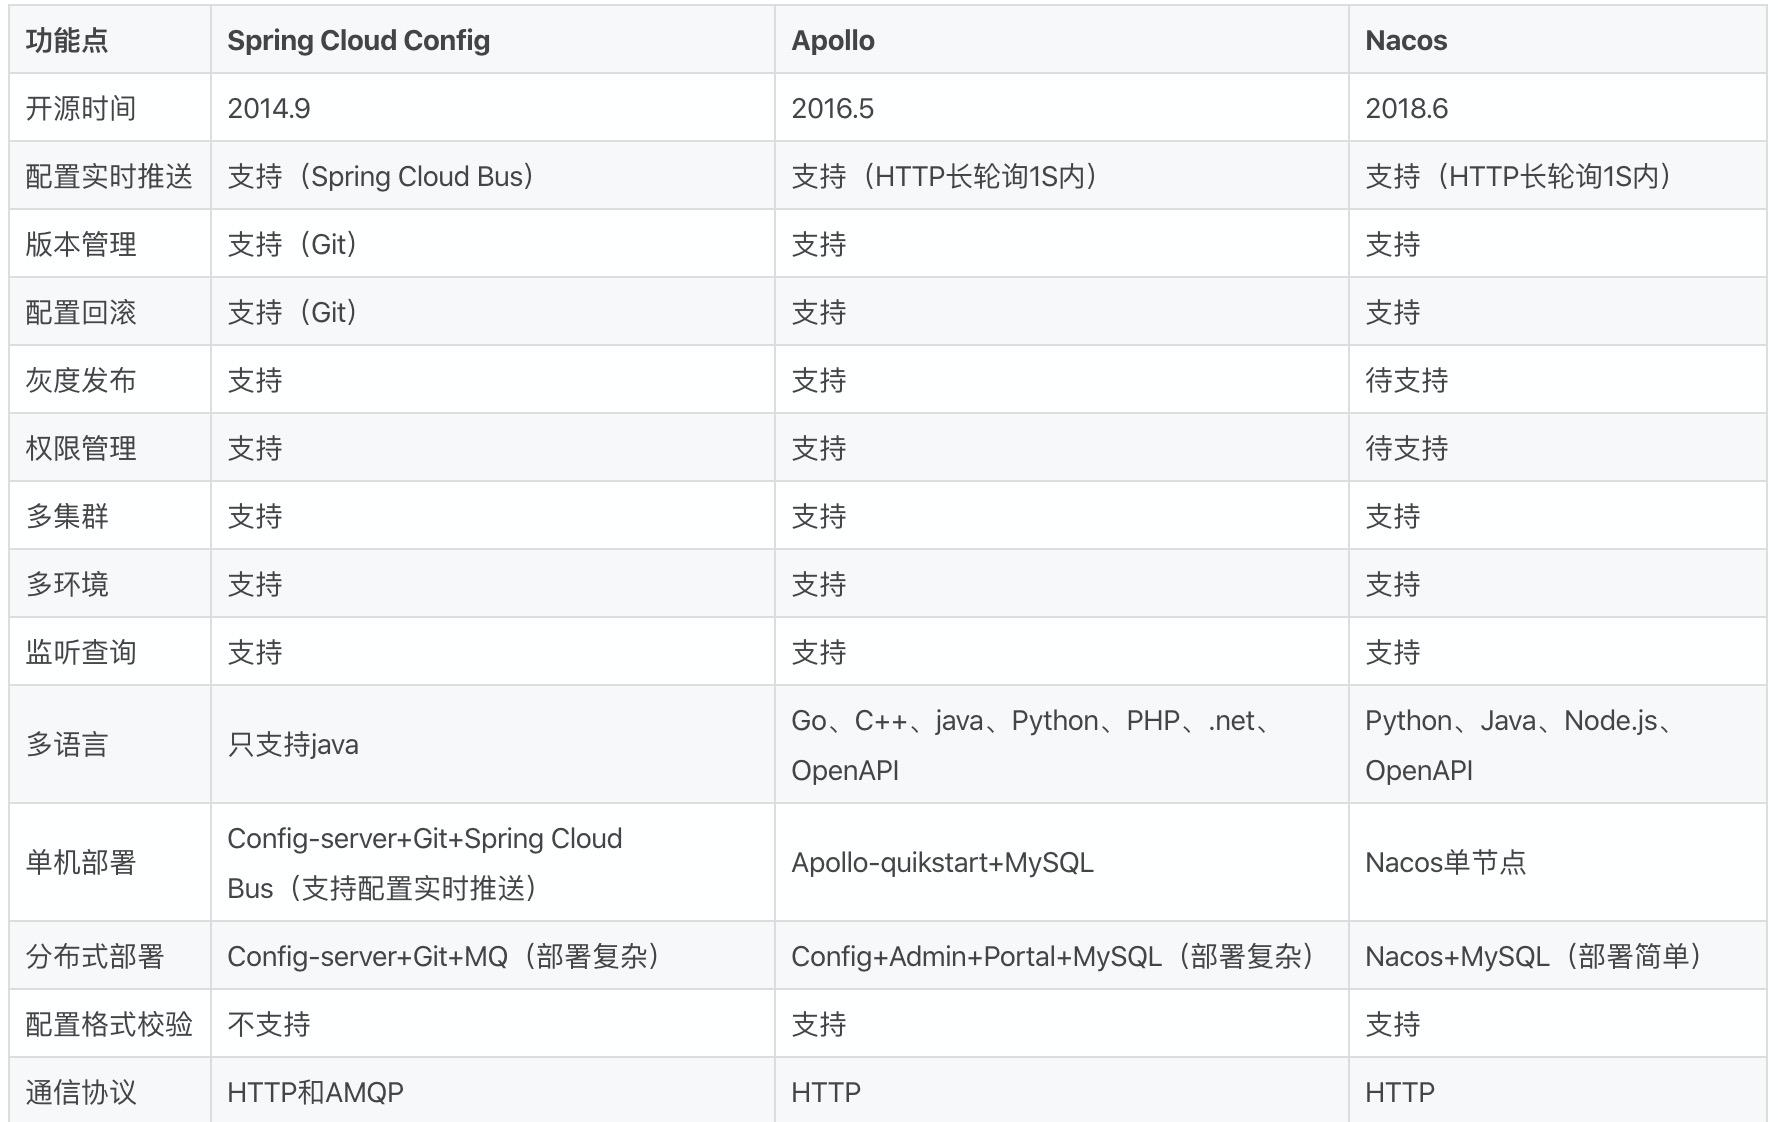The height and width of the screenshot is (1122, 1778).
Task: Click Apollo's '支持（HTTP长轮询1S内）' cell
Action: pos(1062,176)
